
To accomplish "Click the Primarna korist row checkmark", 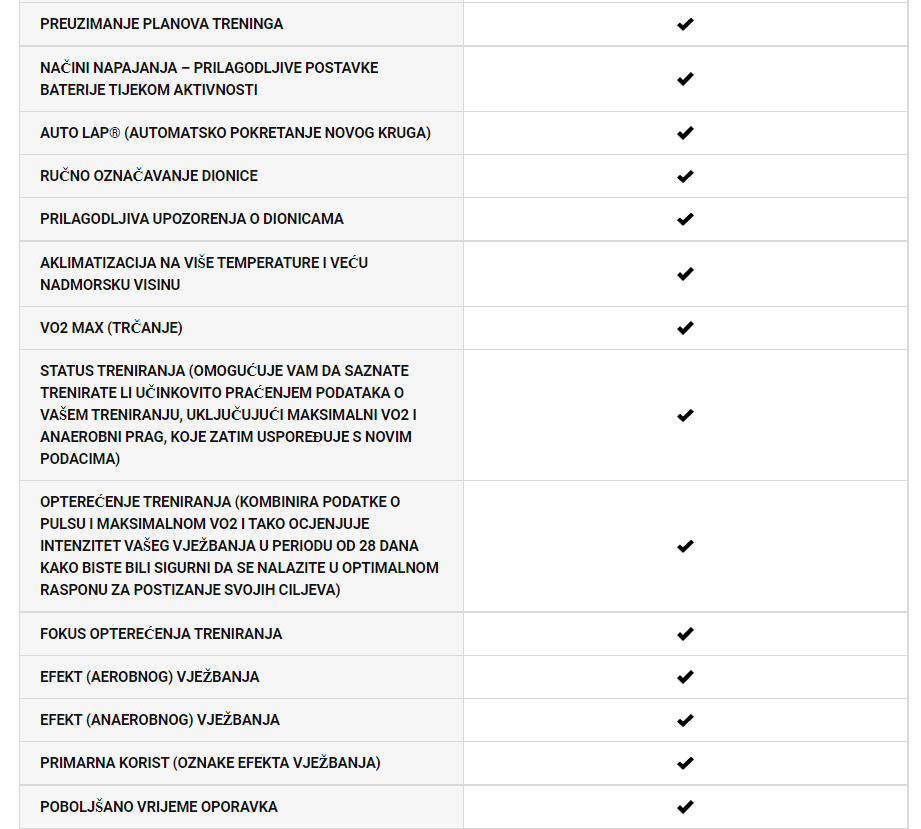I will [x=685, y=763].
